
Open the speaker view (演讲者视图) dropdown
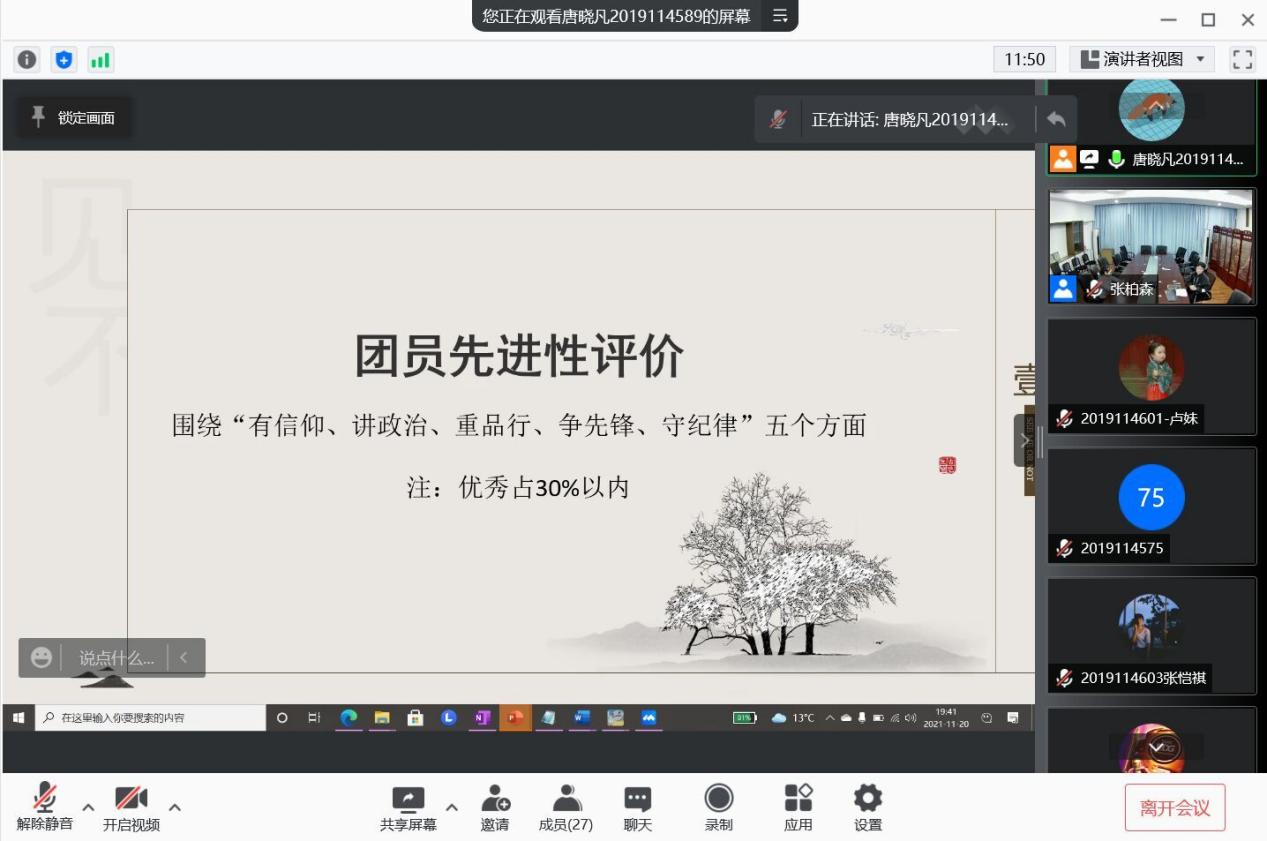tap(1142, 60)
